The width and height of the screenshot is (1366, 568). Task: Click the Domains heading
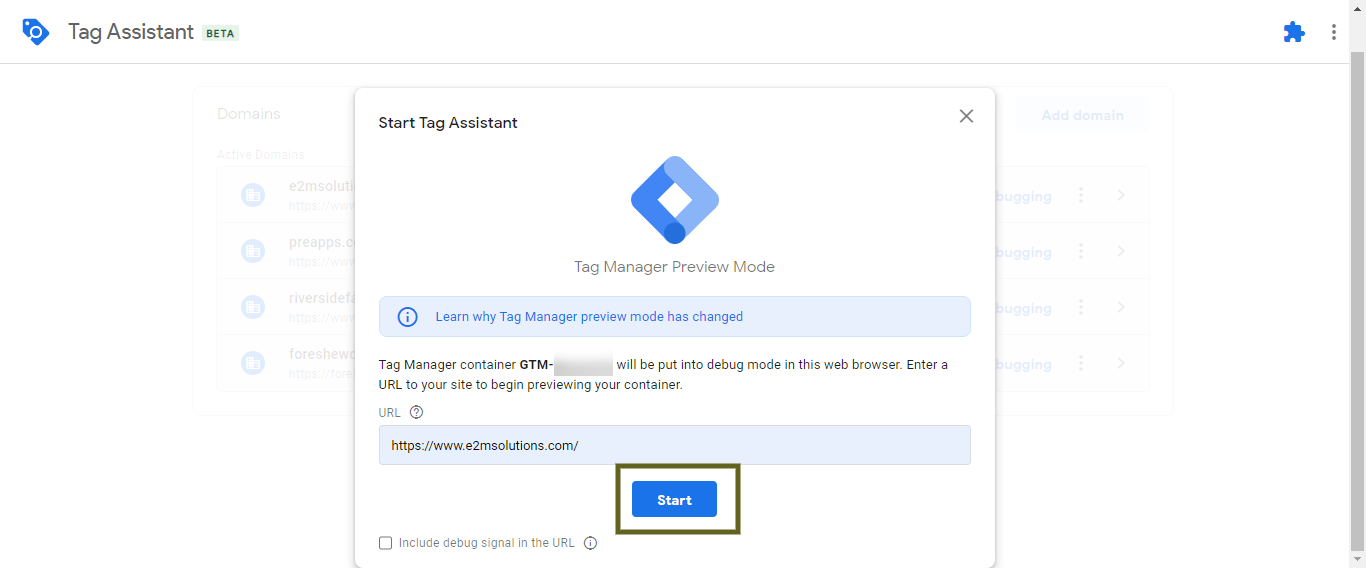coord(249,114)
